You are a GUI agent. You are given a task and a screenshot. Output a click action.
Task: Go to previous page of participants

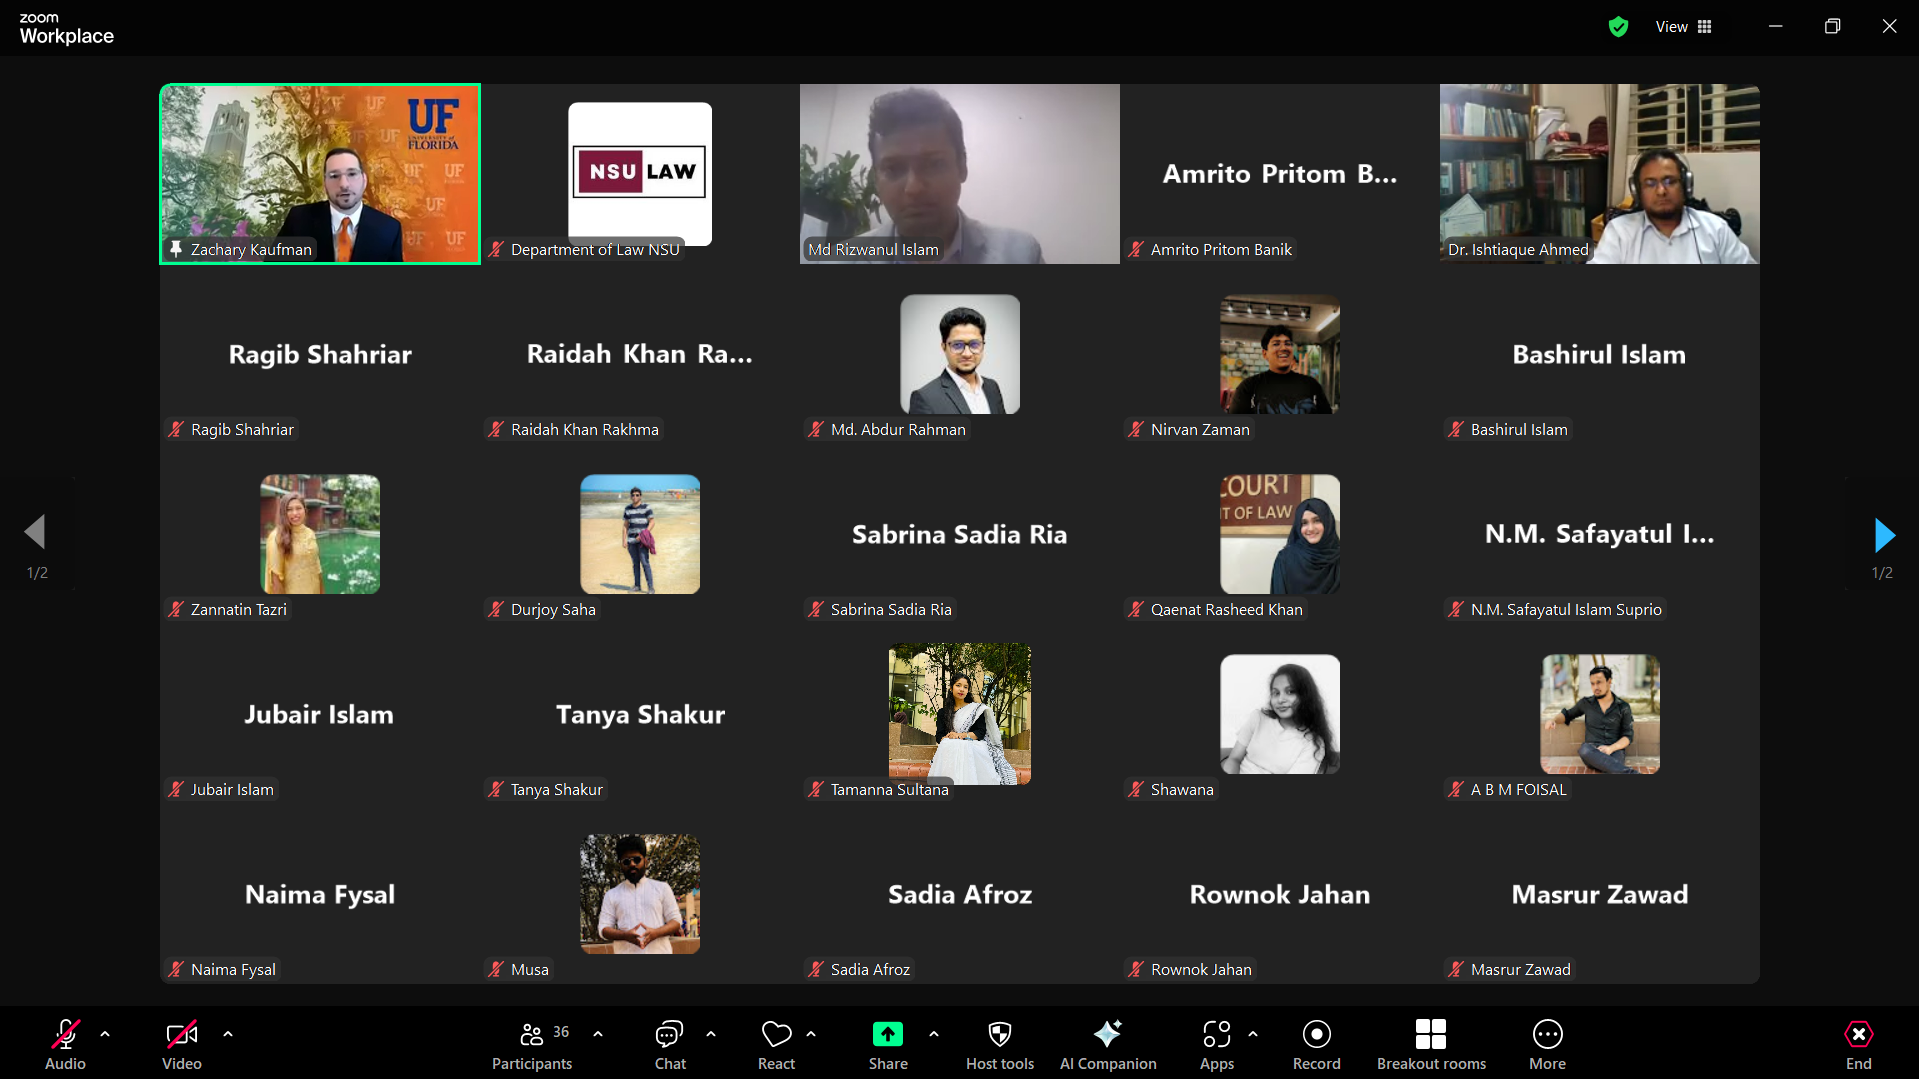[x=35, y=532]
